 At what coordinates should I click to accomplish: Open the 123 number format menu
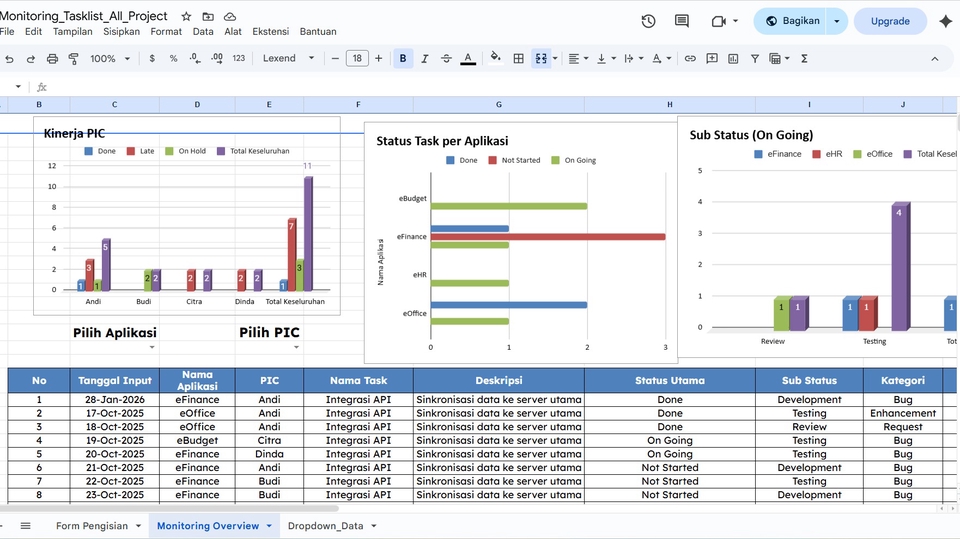click(239, 58)
